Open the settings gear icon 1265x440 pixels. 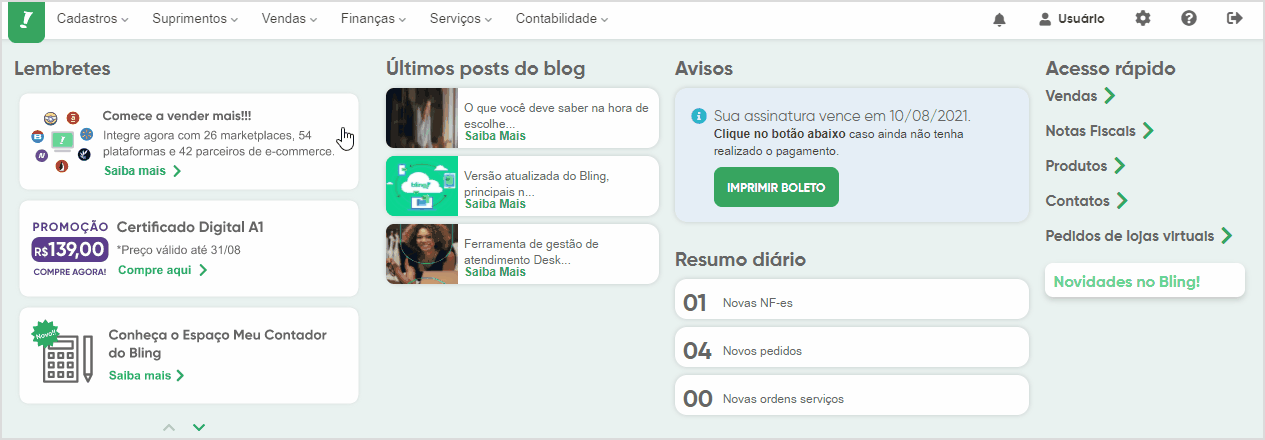1143,19
